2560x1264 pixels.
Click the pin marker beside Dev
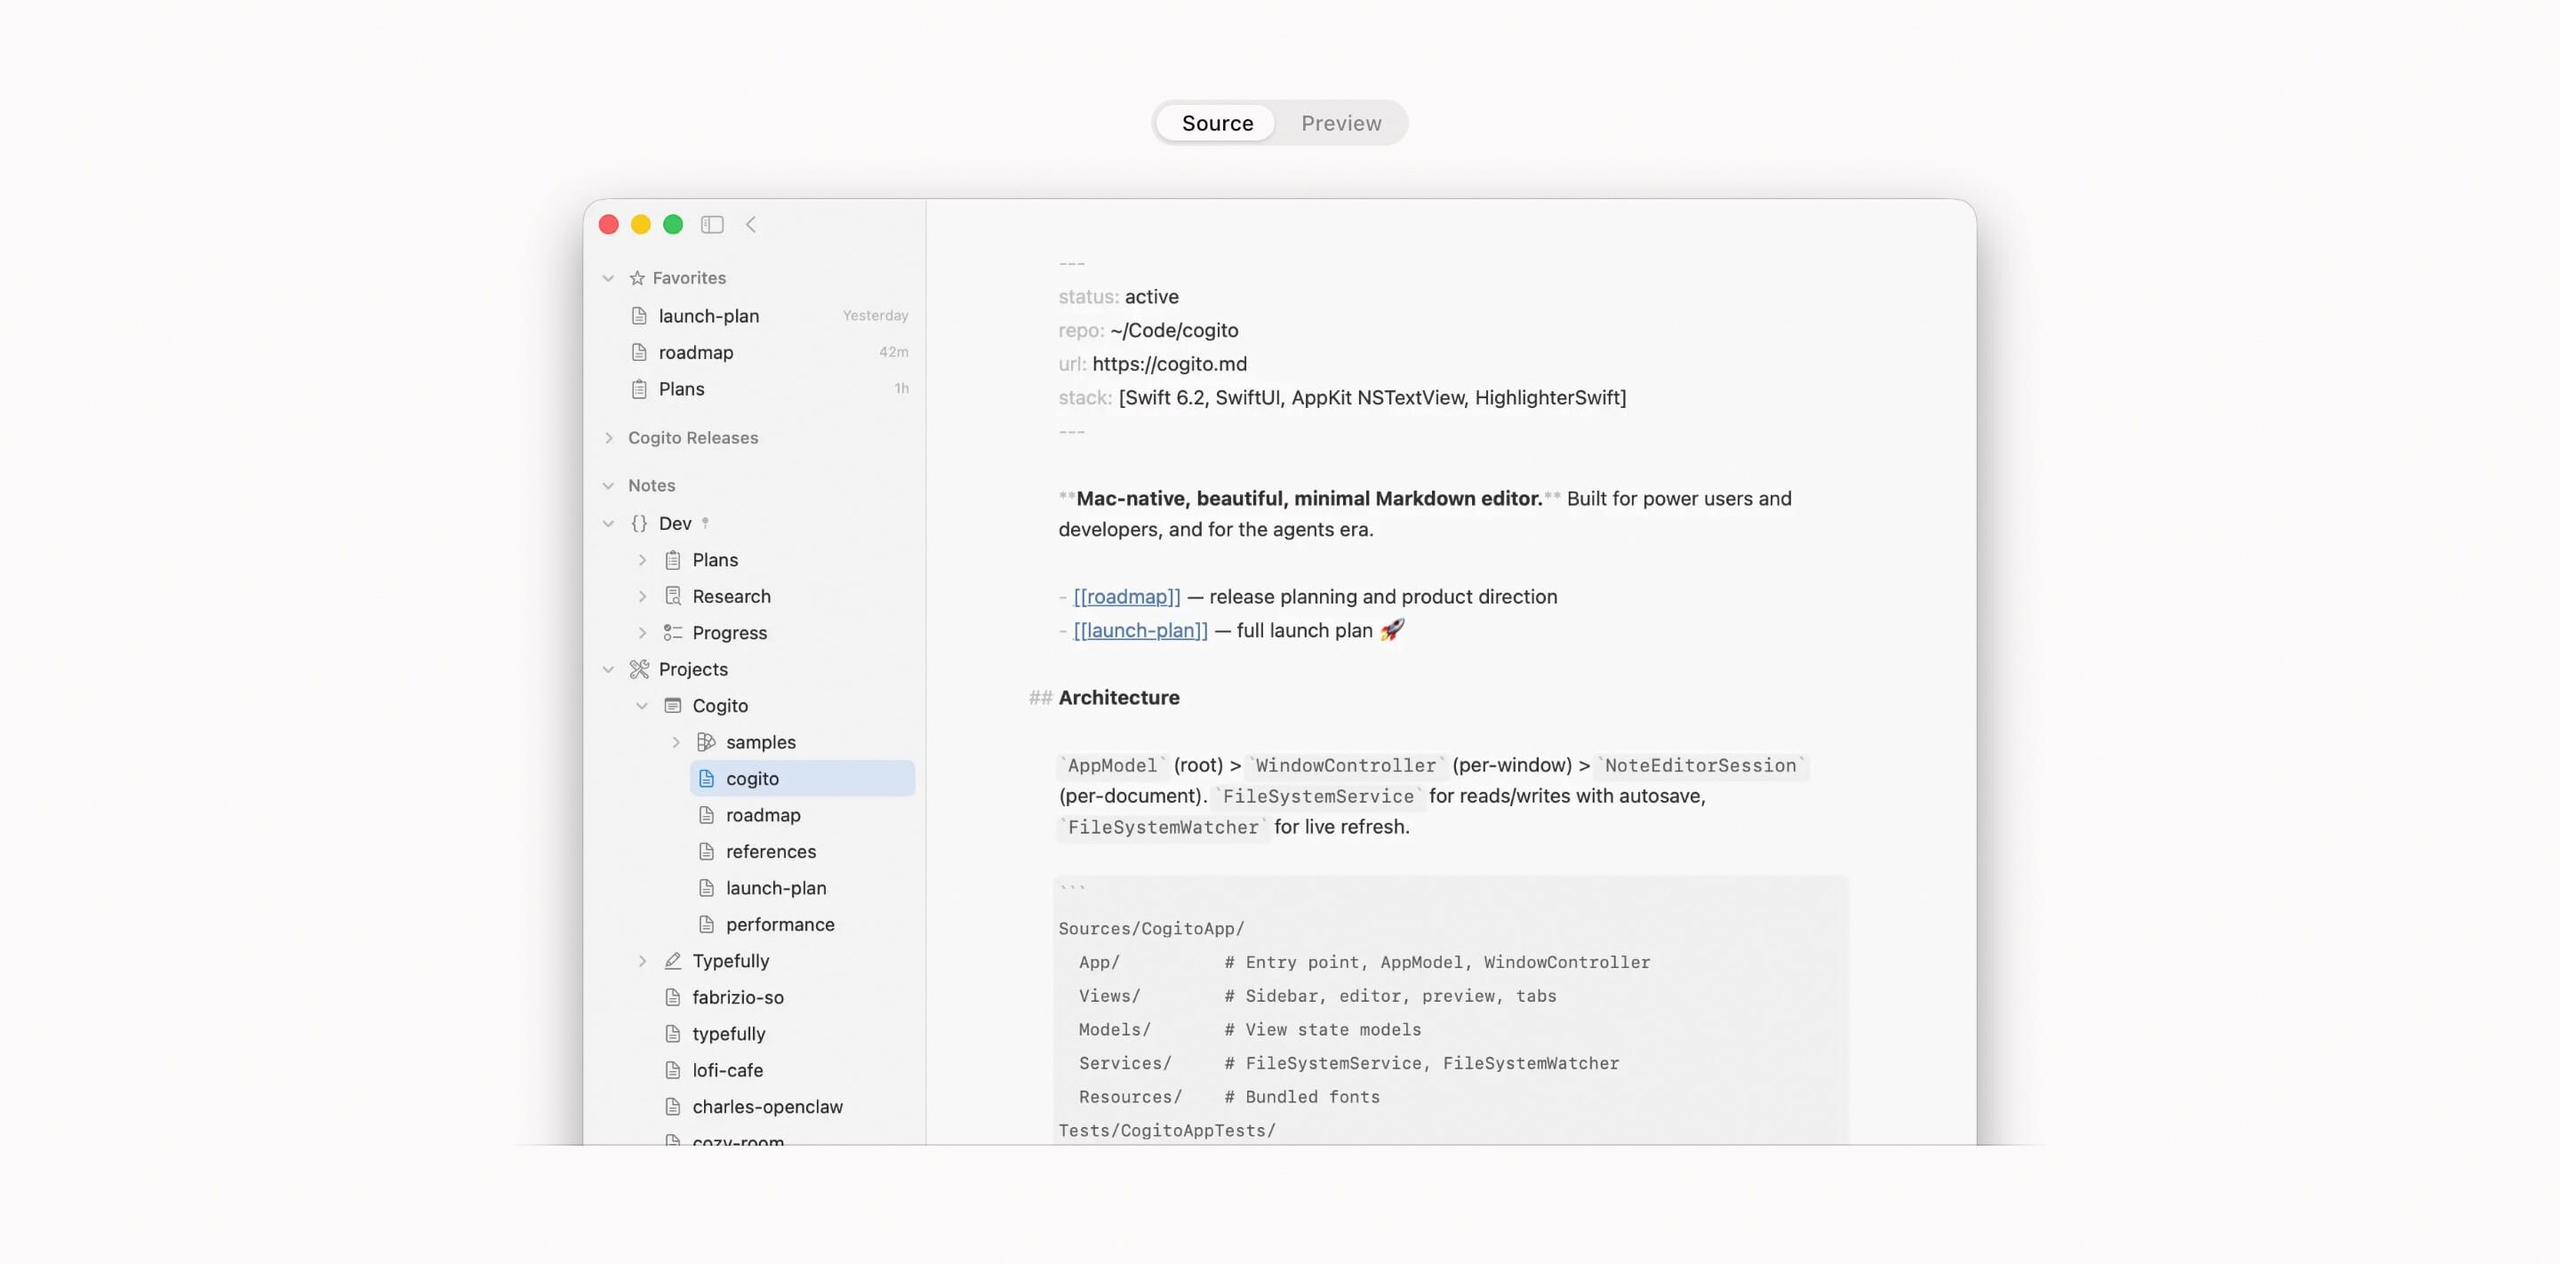pyautogui.click(x=705, y=523)
